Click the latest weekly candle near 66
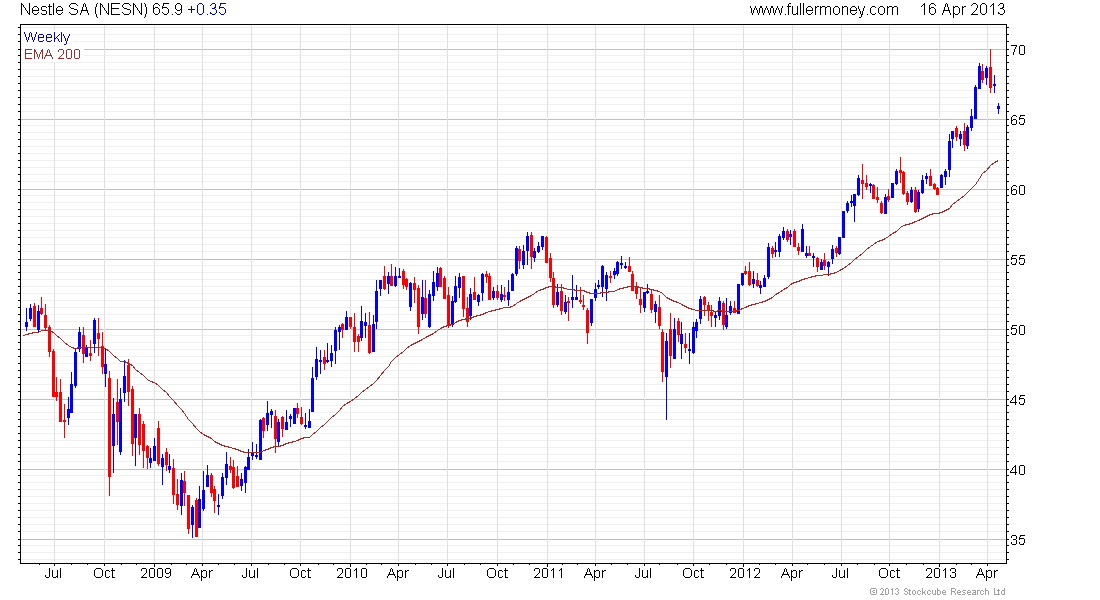Image resolution: width=1100 pixels, height=600 pixels. coord(998,107)
